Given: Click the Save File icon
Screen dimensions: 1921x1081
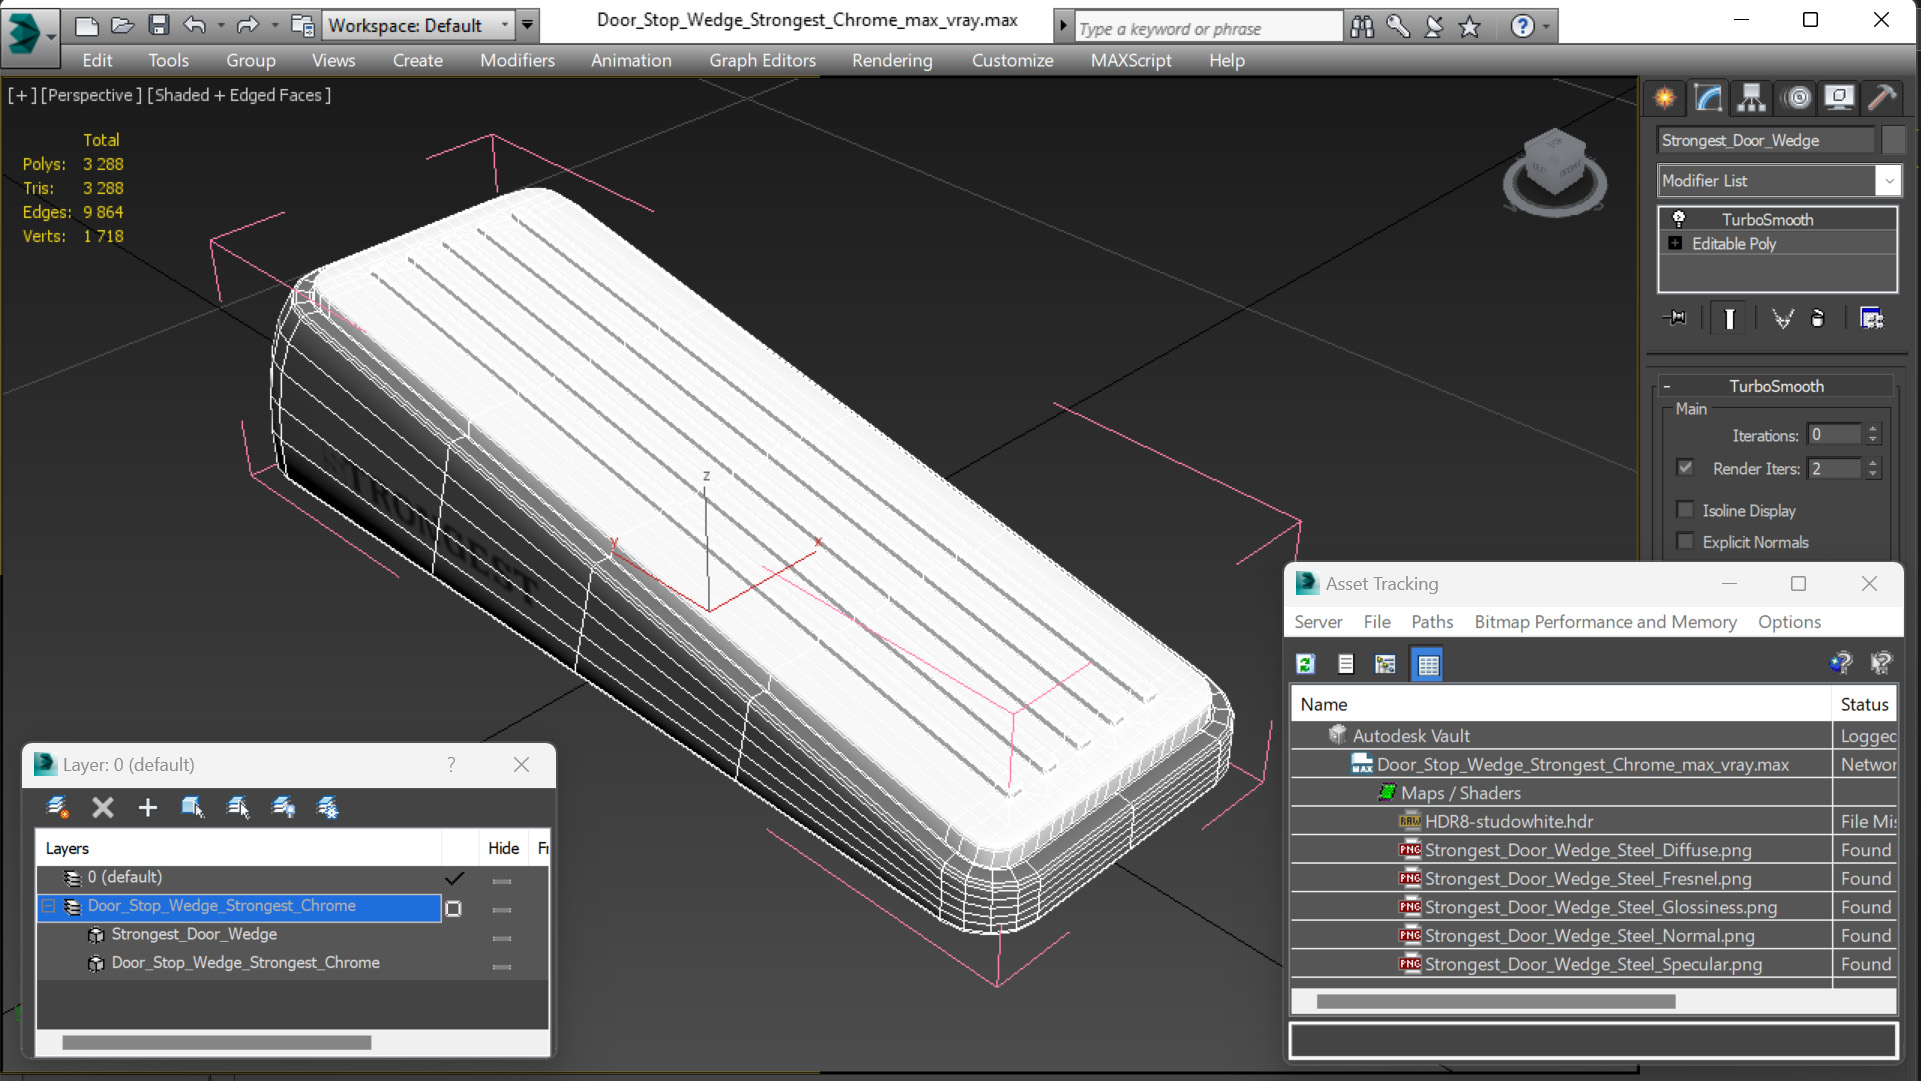Looking at the screenshot, I should tap(159, 25).
